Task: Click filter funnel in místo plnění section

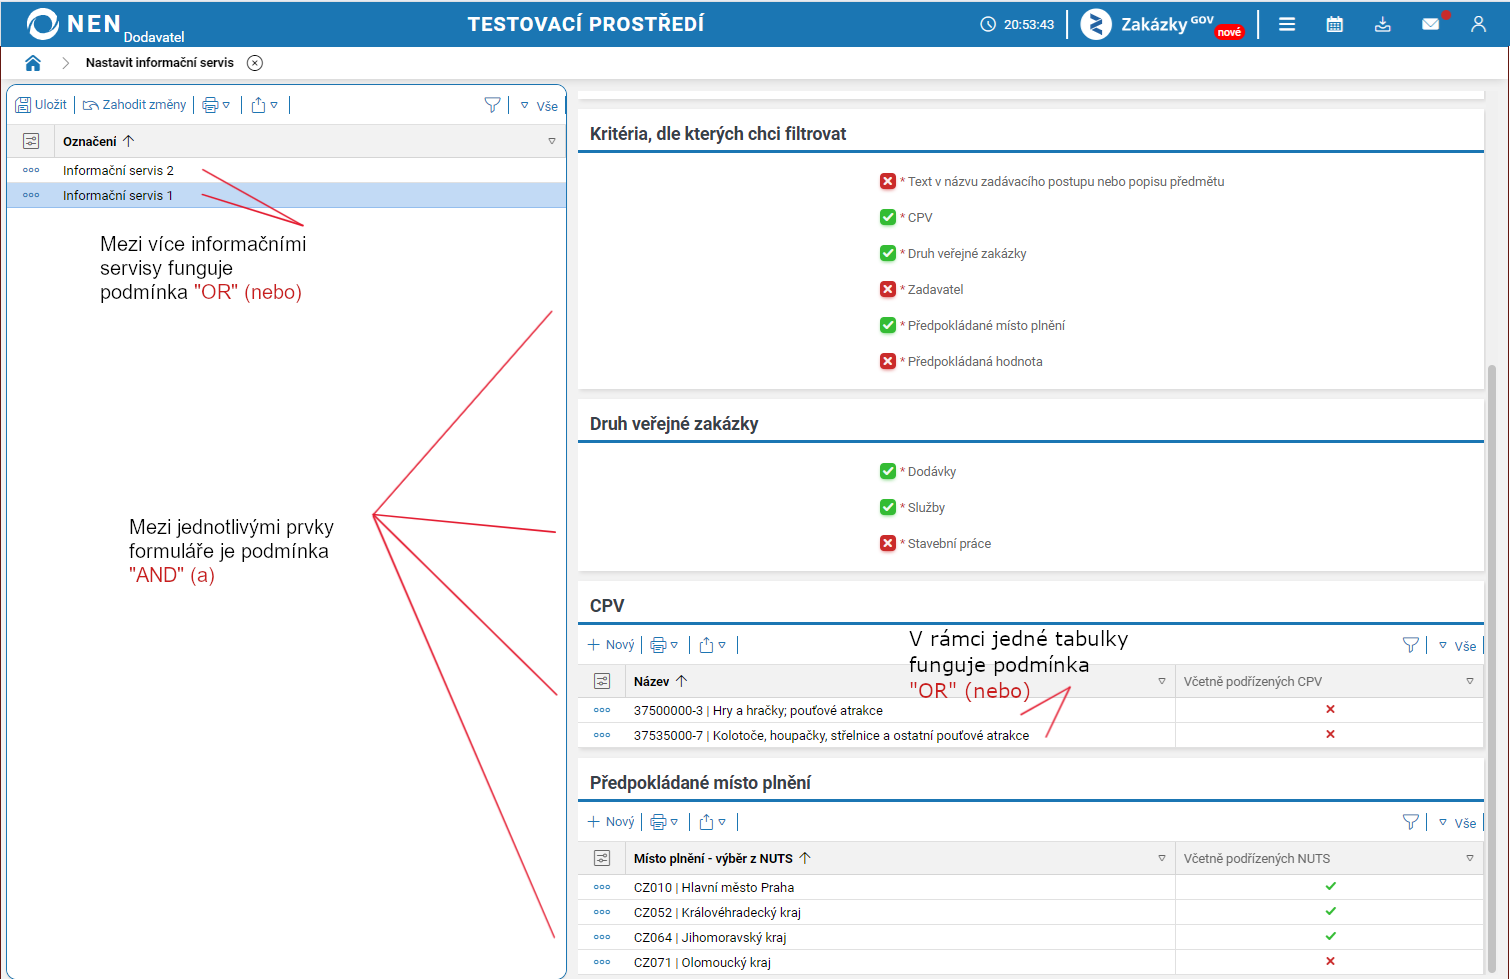Action: pos(1411,822)
